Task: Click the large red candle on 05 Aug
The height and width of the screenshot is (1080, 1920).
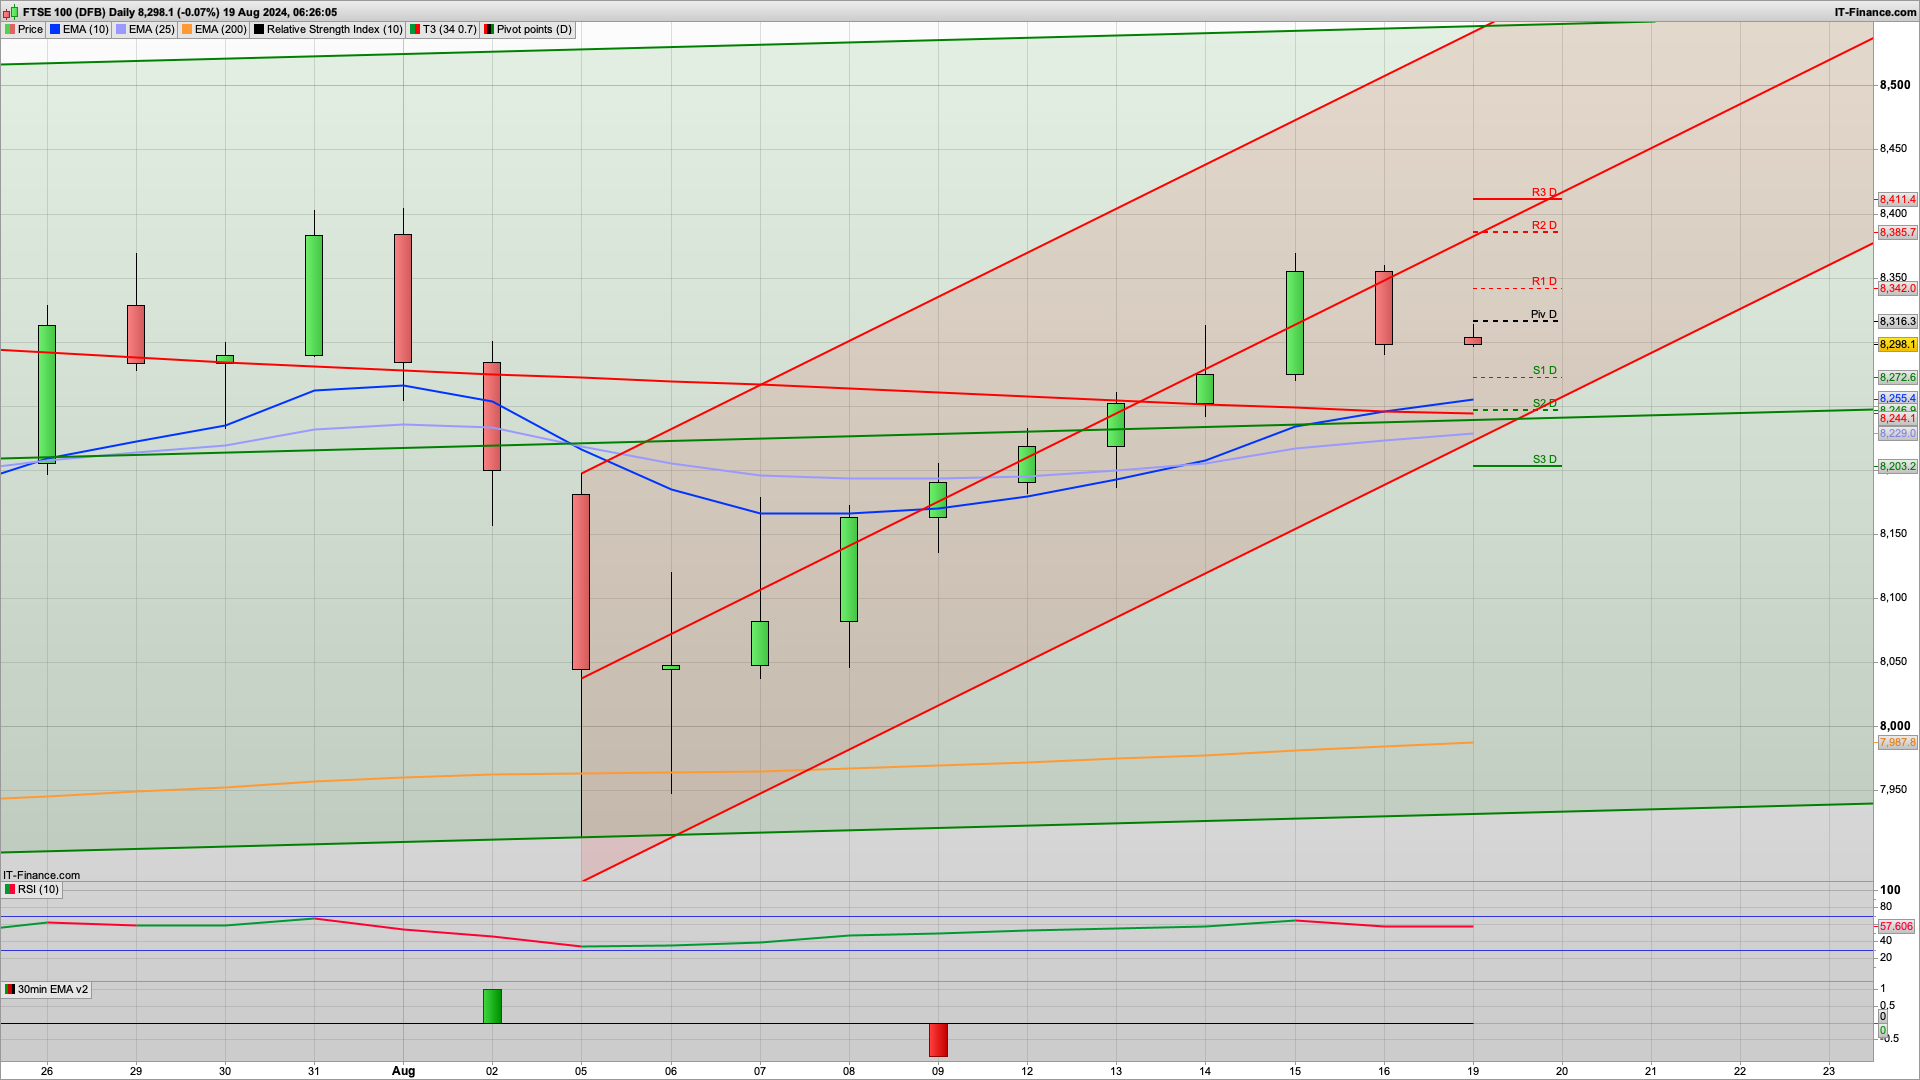Action: coord(581,582)
